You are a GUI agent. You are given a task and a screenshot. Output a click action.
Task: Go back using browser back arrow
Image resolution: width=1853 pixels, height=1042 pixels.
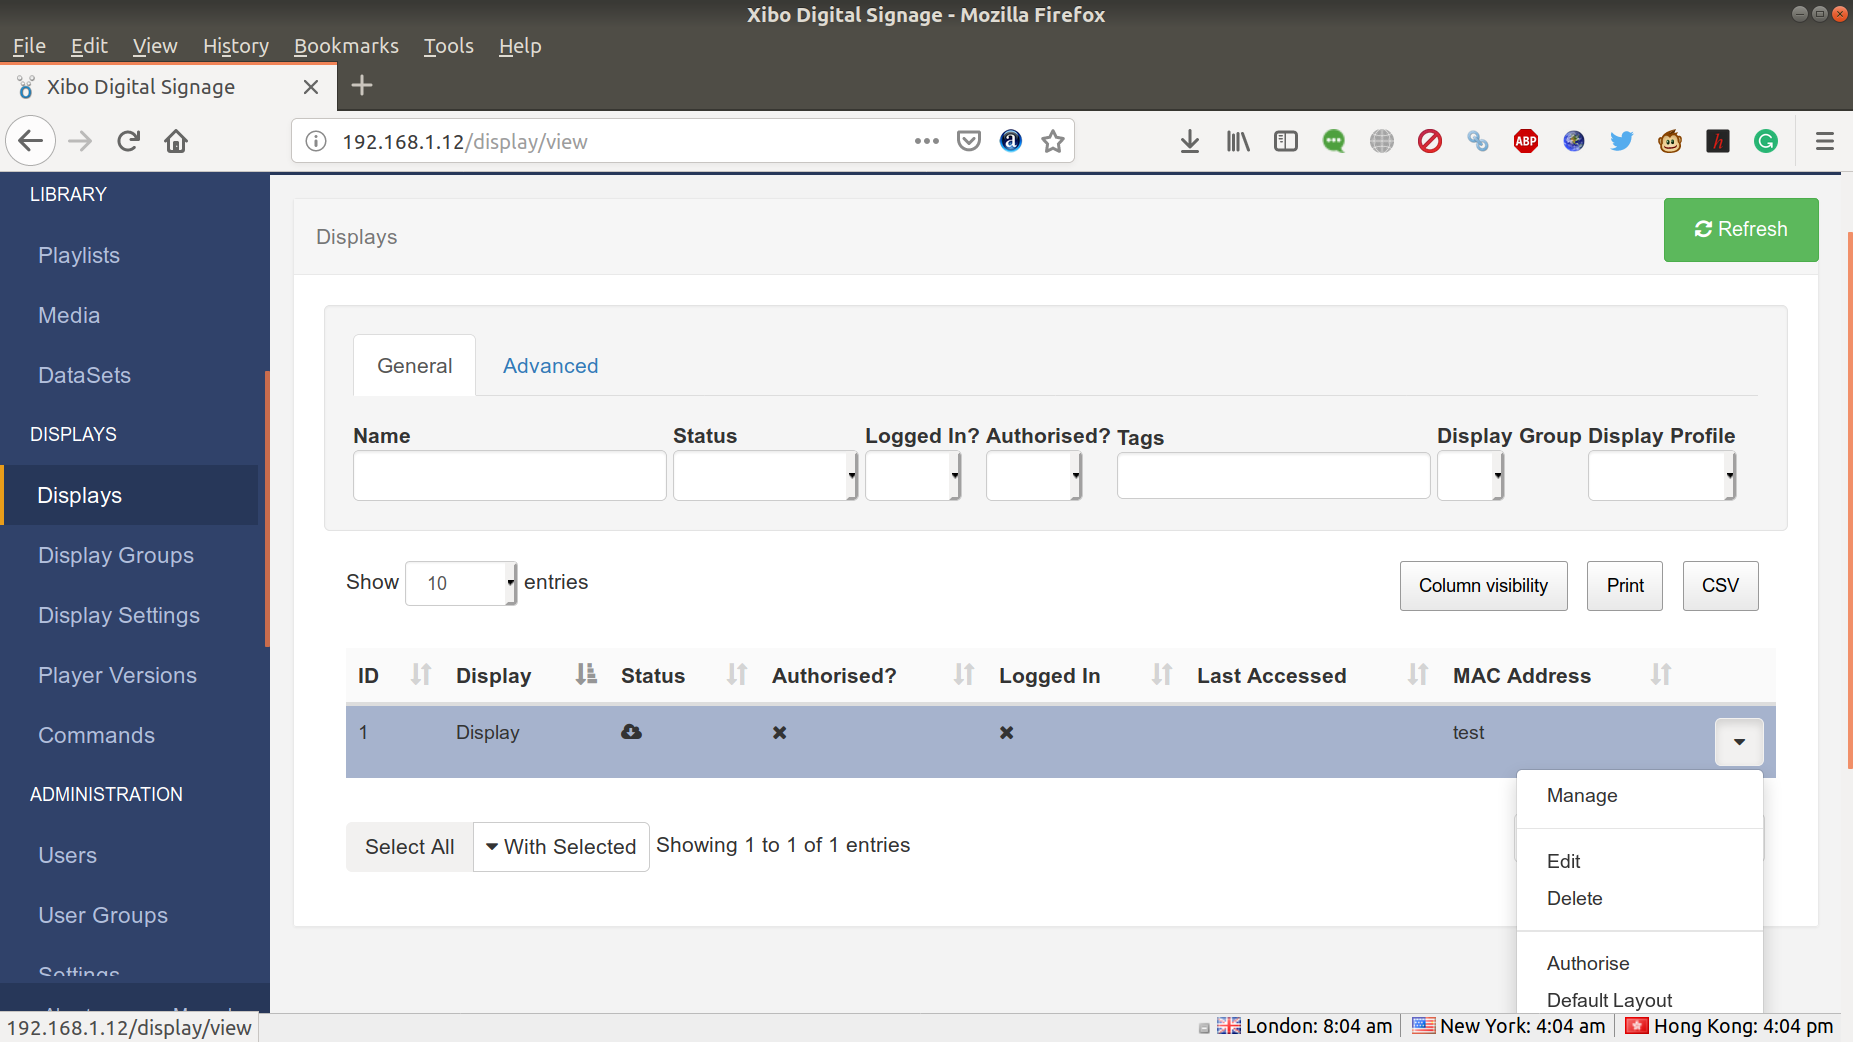click(x=30, y=141)
